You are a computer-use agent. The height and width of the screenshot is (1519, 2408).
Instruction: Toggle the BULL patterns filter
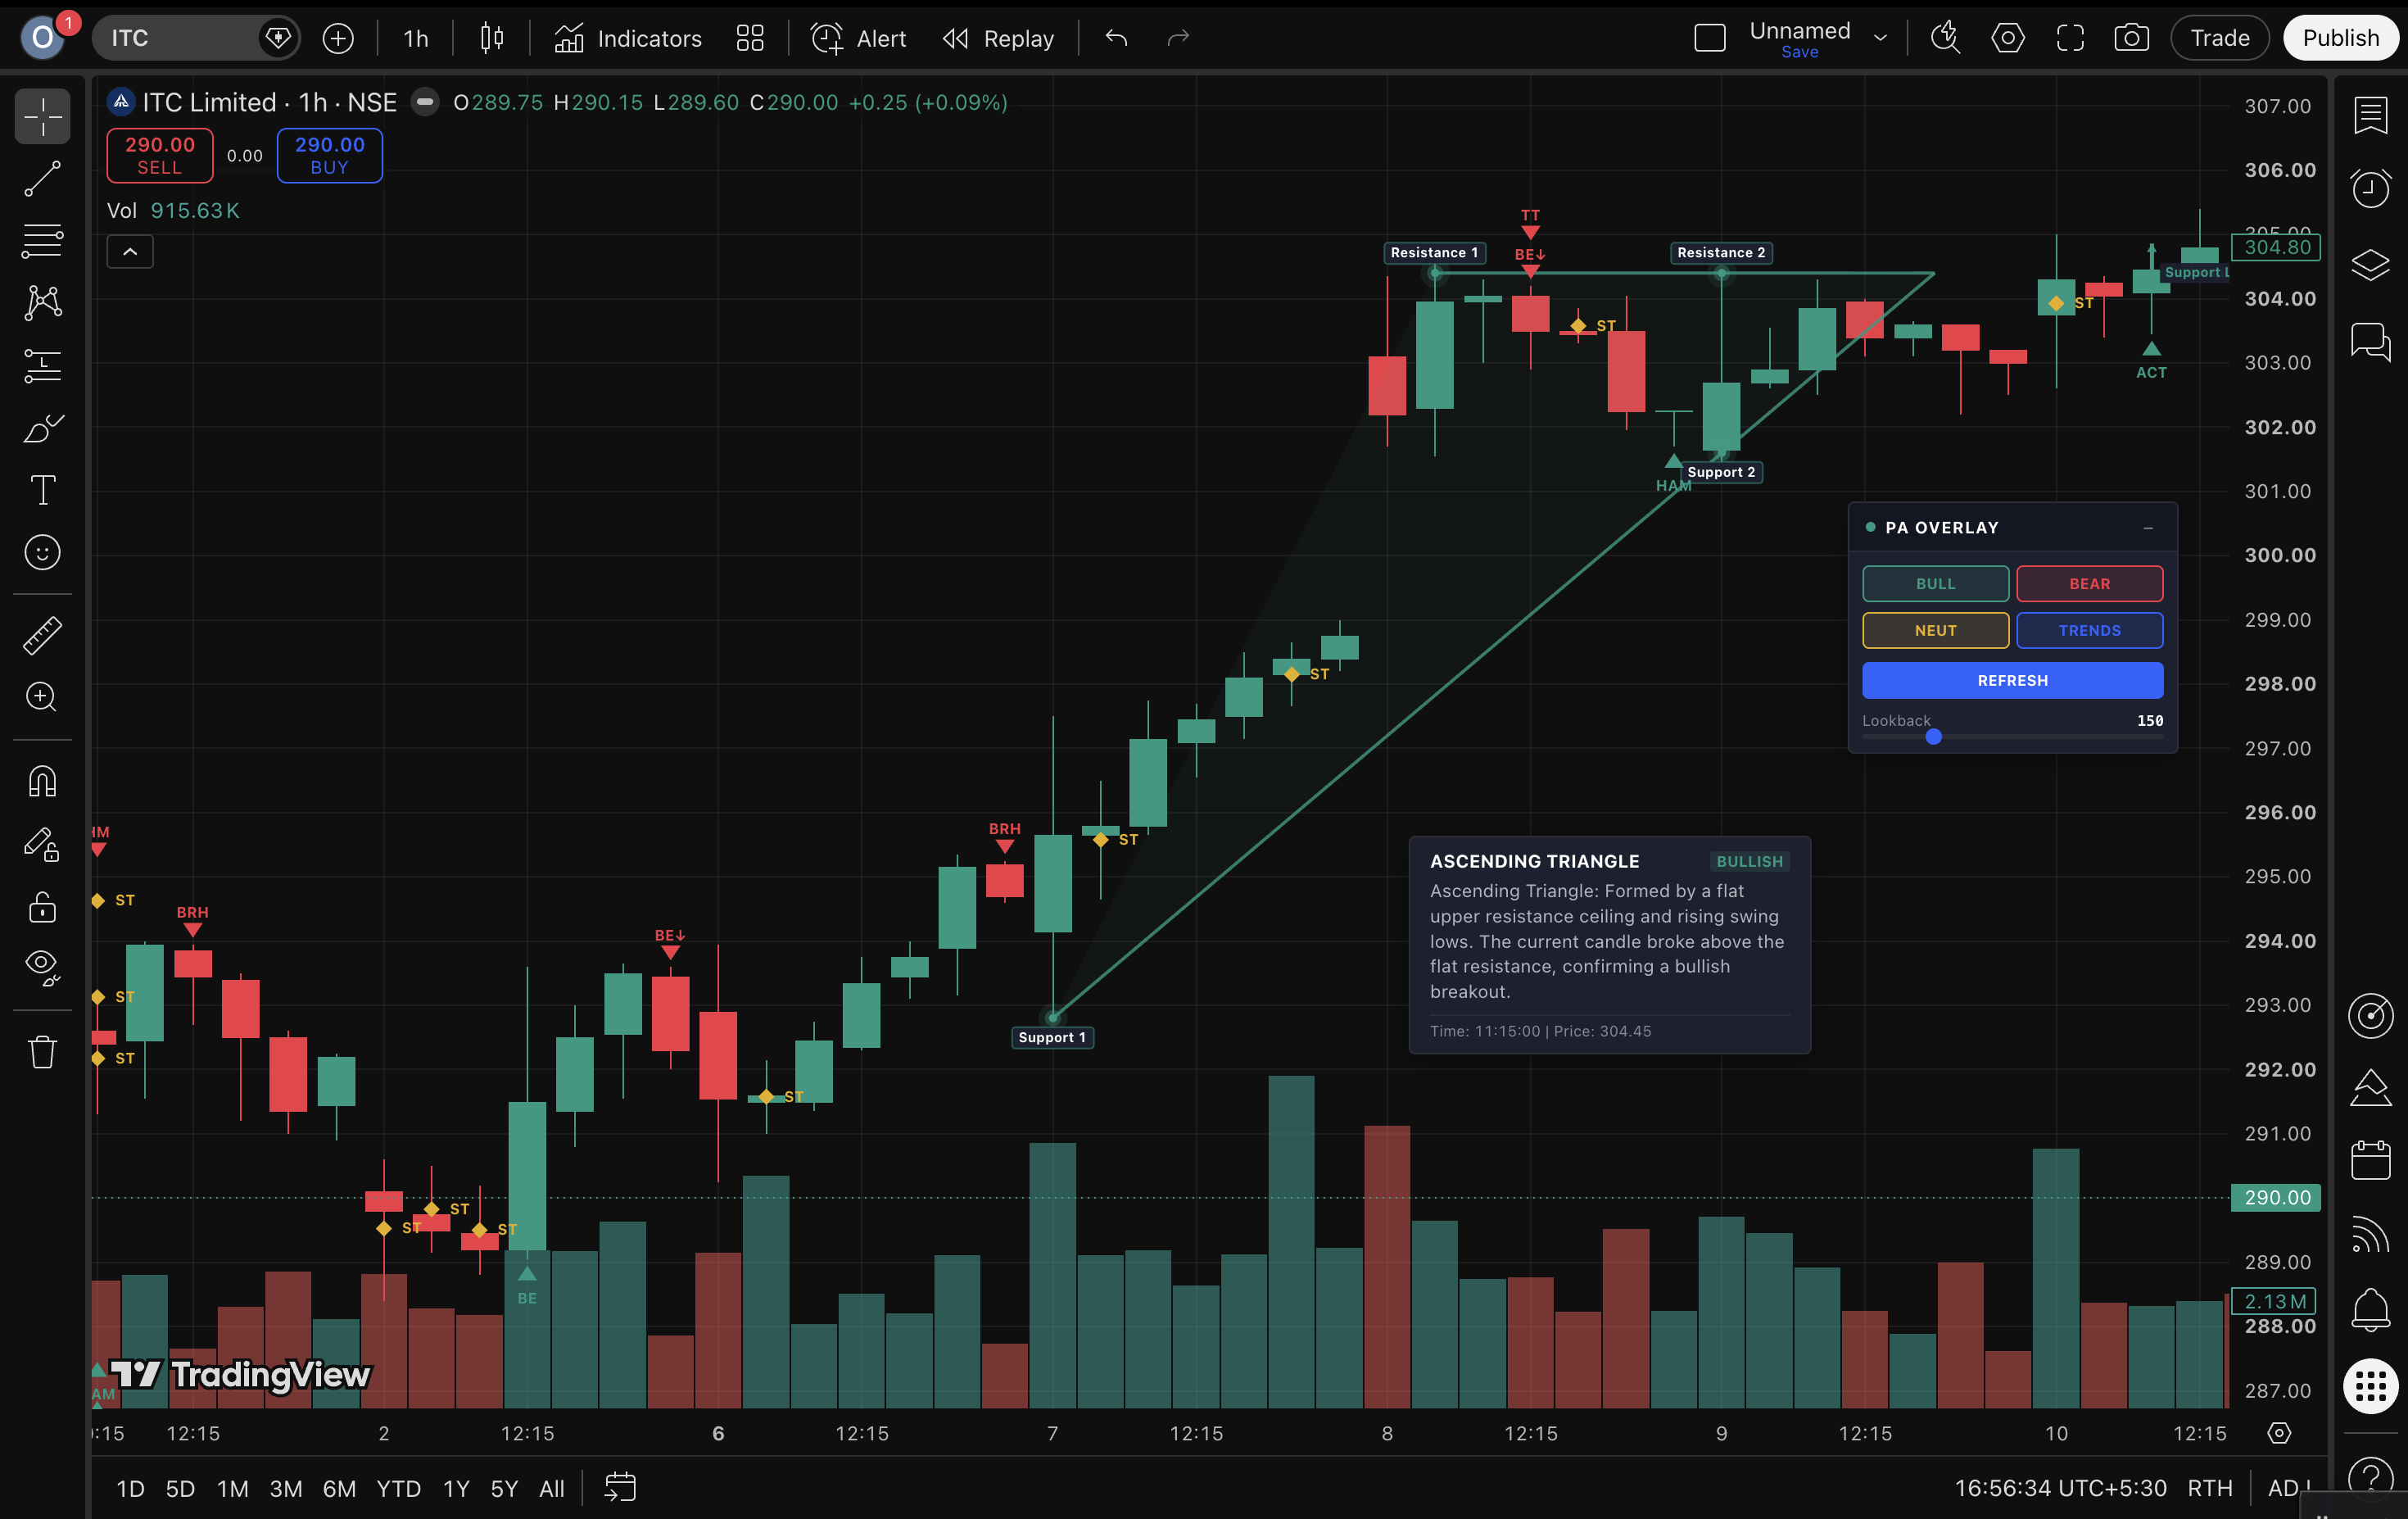point(1935,584)
